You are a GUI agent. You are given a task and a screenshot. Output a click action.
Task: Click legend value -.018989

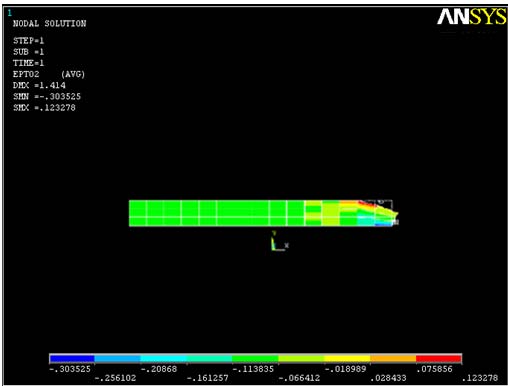(345, 369)
